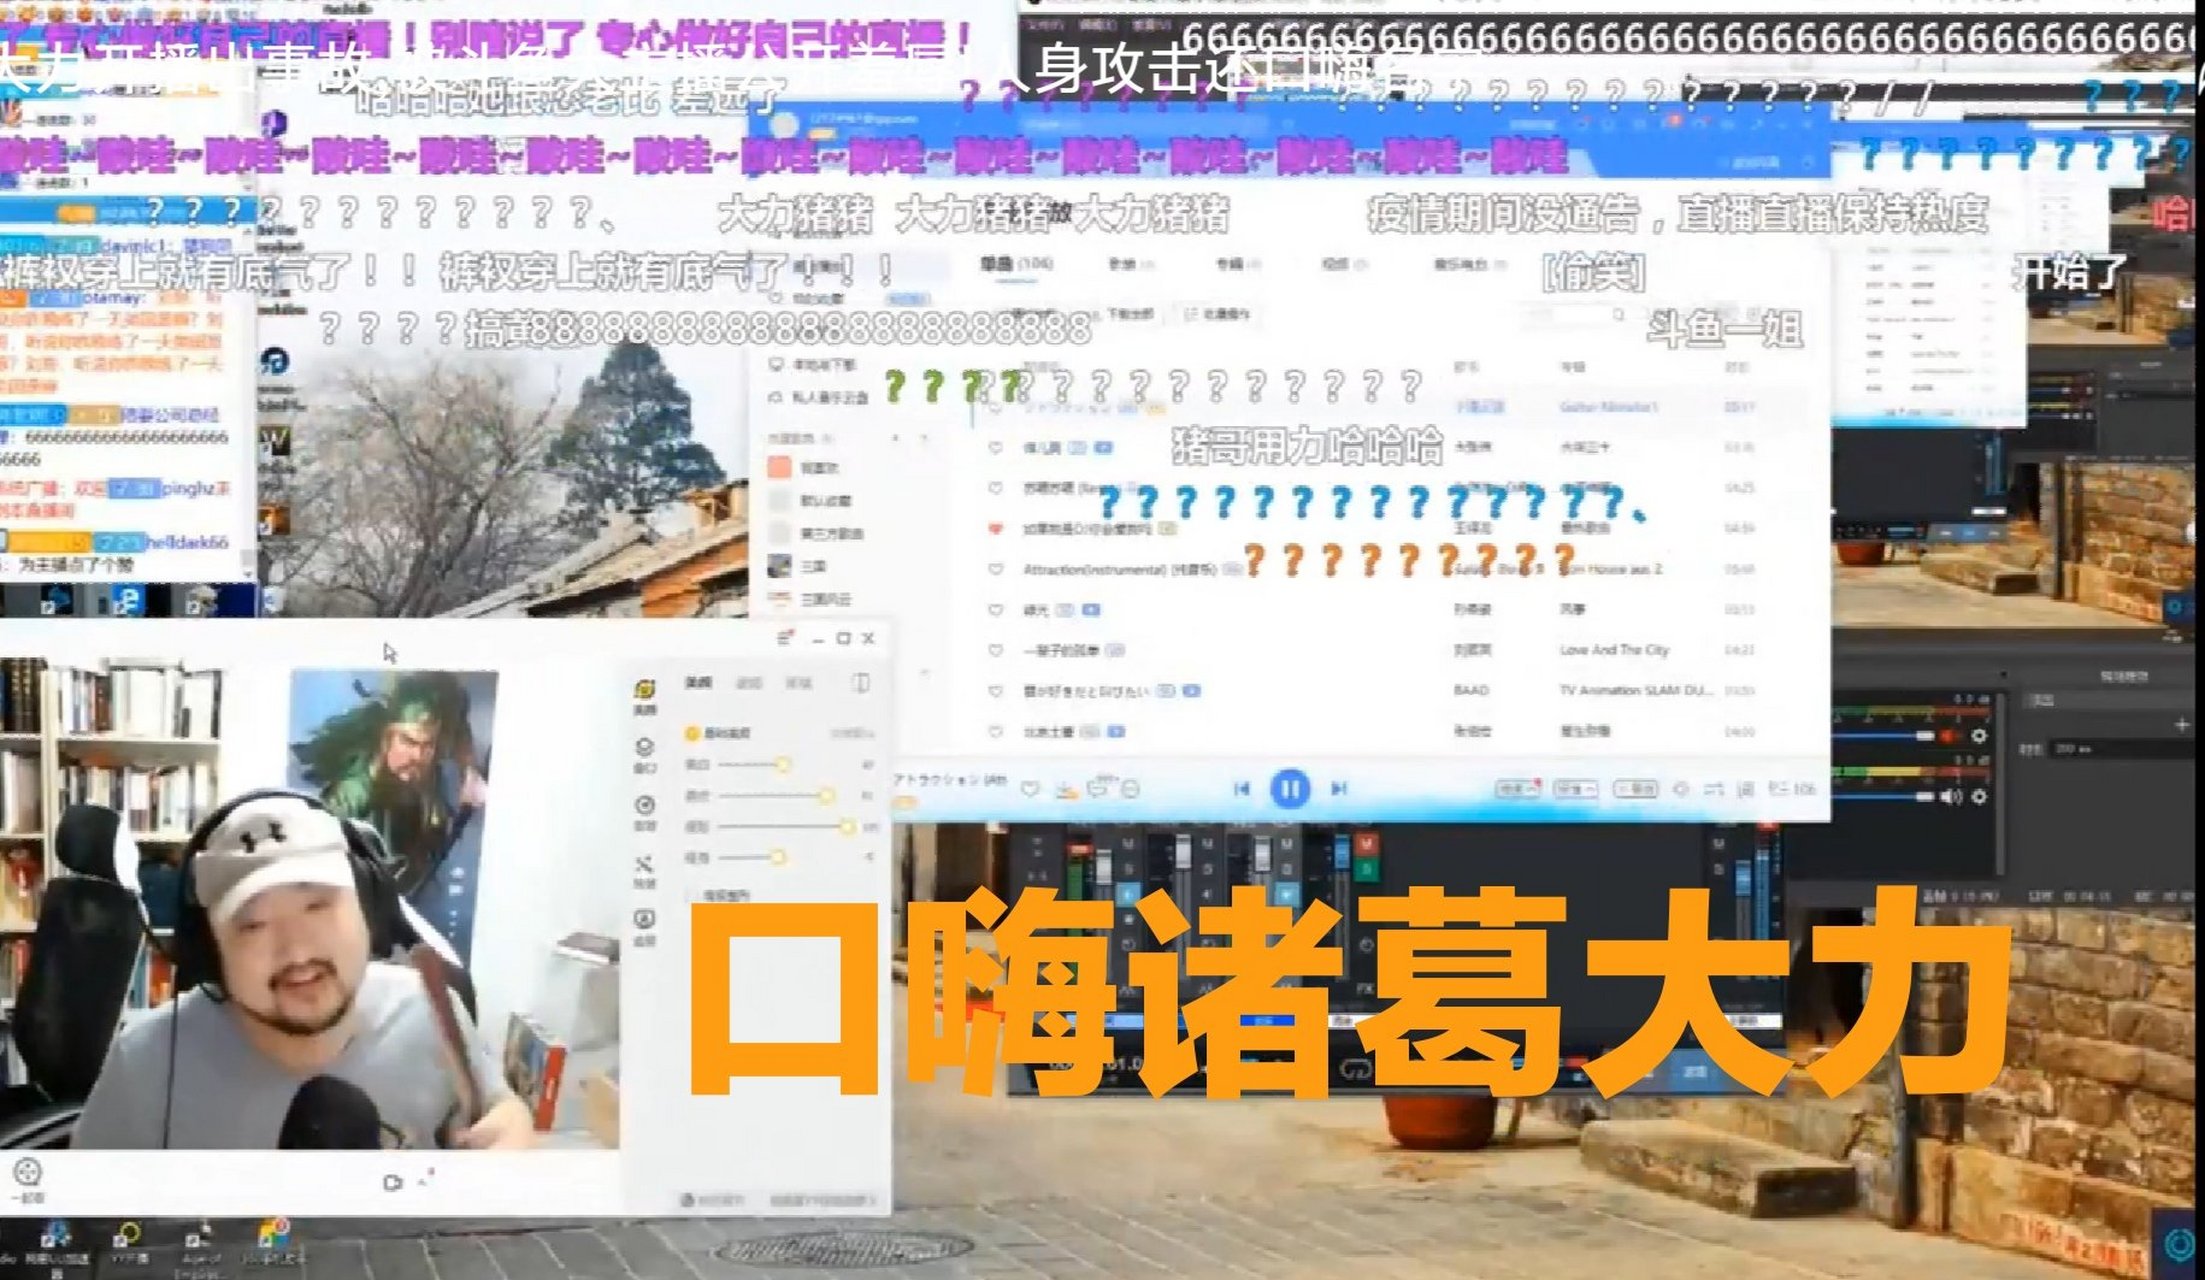Toggle heart on the BAAD song row
The width and height of the screenshot is (2205, 1280).
[995, 691]
